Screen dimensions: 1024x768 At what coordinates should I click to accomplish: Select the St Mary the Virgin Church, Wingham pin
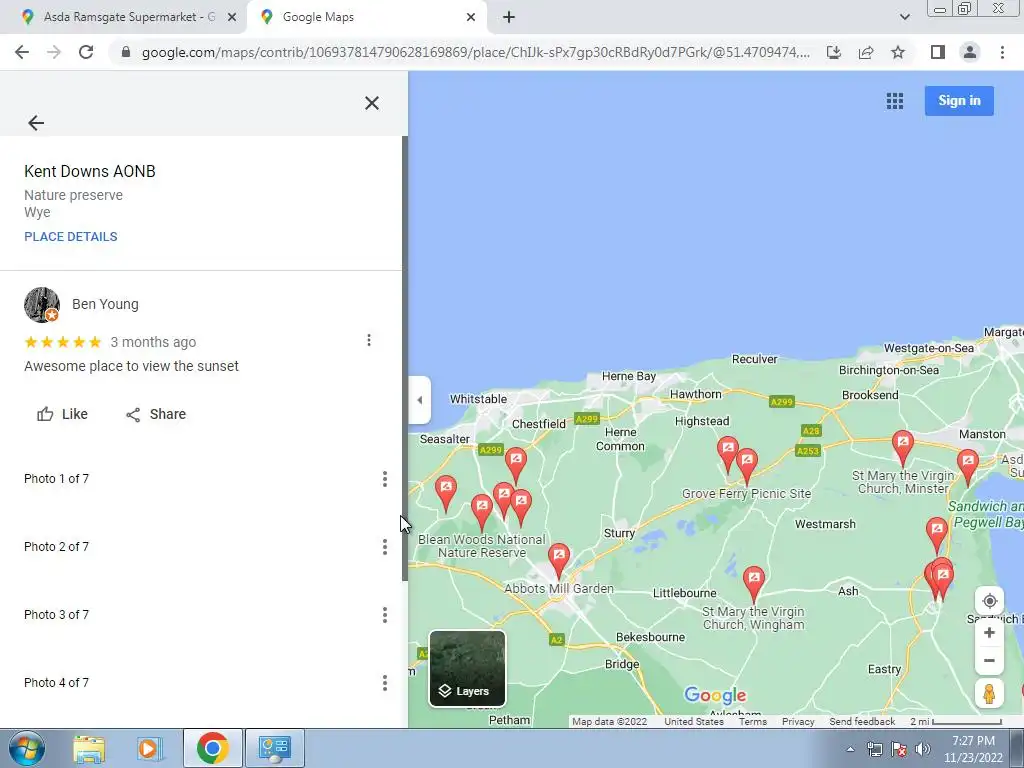click(754, 583)
